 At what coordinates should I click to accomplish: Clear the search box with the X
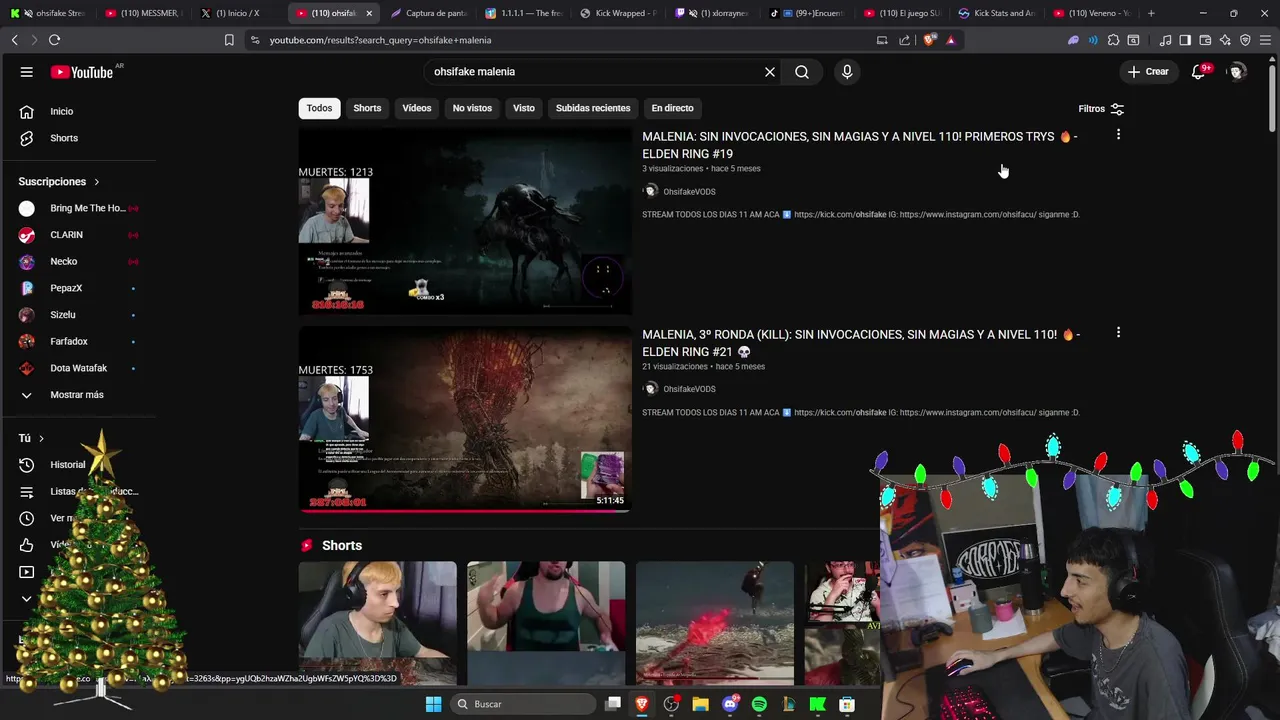[770, 72]
